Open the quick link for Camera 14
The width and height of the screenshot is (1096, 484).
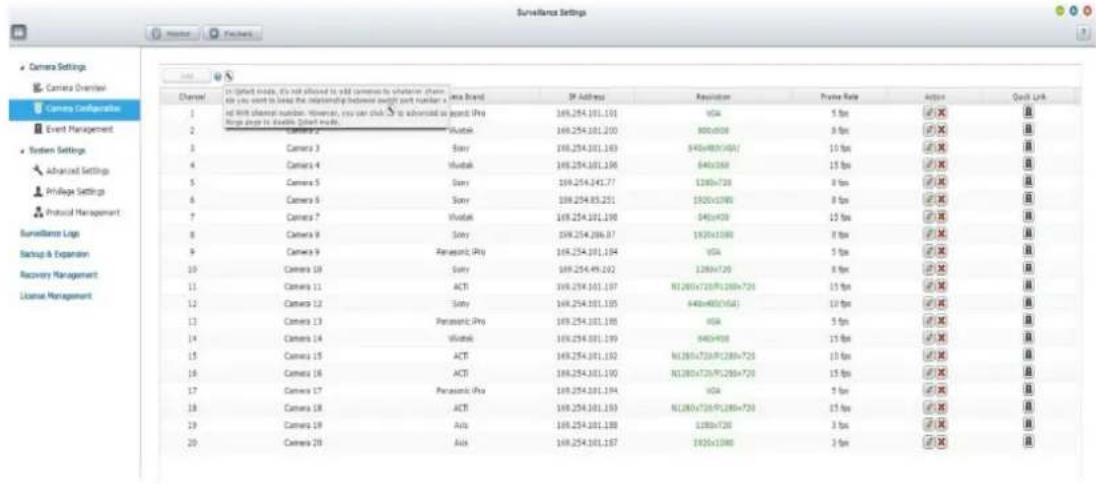(1030, 339)
